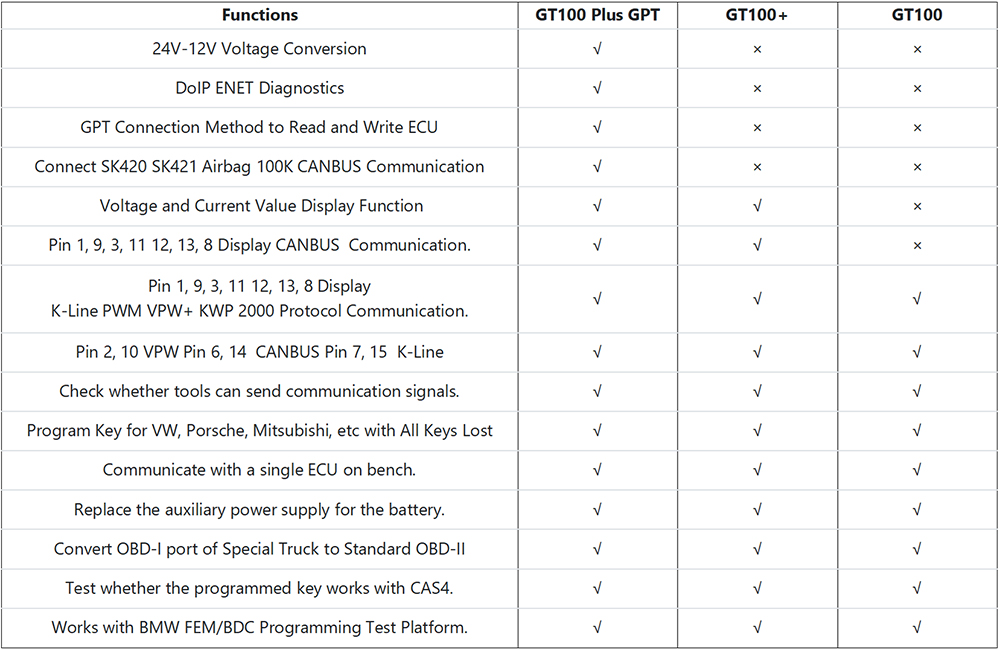Click 'Program Key for VW, Porsche, Mitsubishi' row
The height and width of the screenshot is (650, 1000).
click(x=259, y=431)
